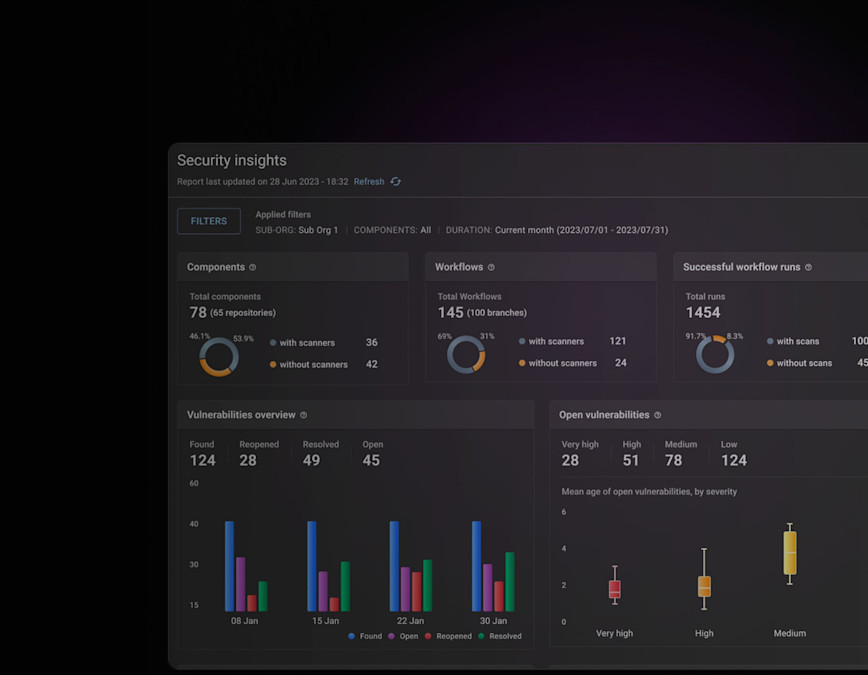Screen dimensions: 868x675
Task: Click the Components donut chart
Action: point(219,357)
